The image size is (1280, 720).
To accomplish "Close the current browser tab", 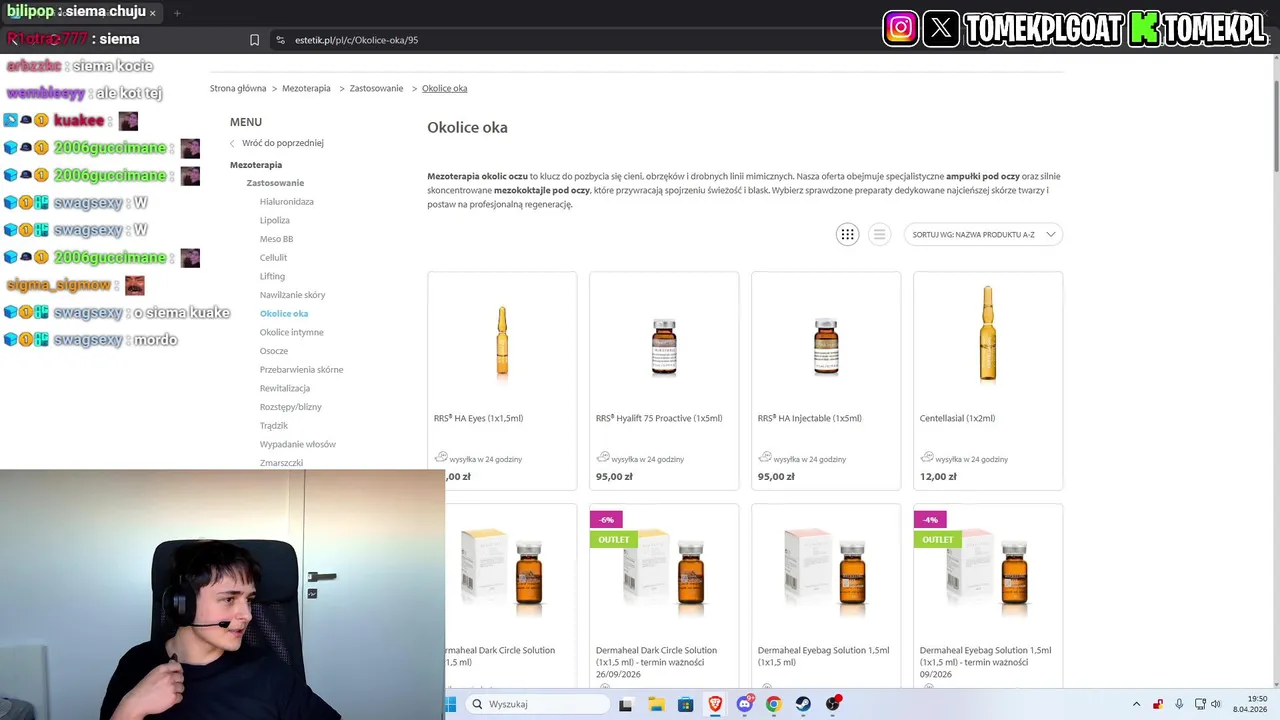I will pos(153,13).
